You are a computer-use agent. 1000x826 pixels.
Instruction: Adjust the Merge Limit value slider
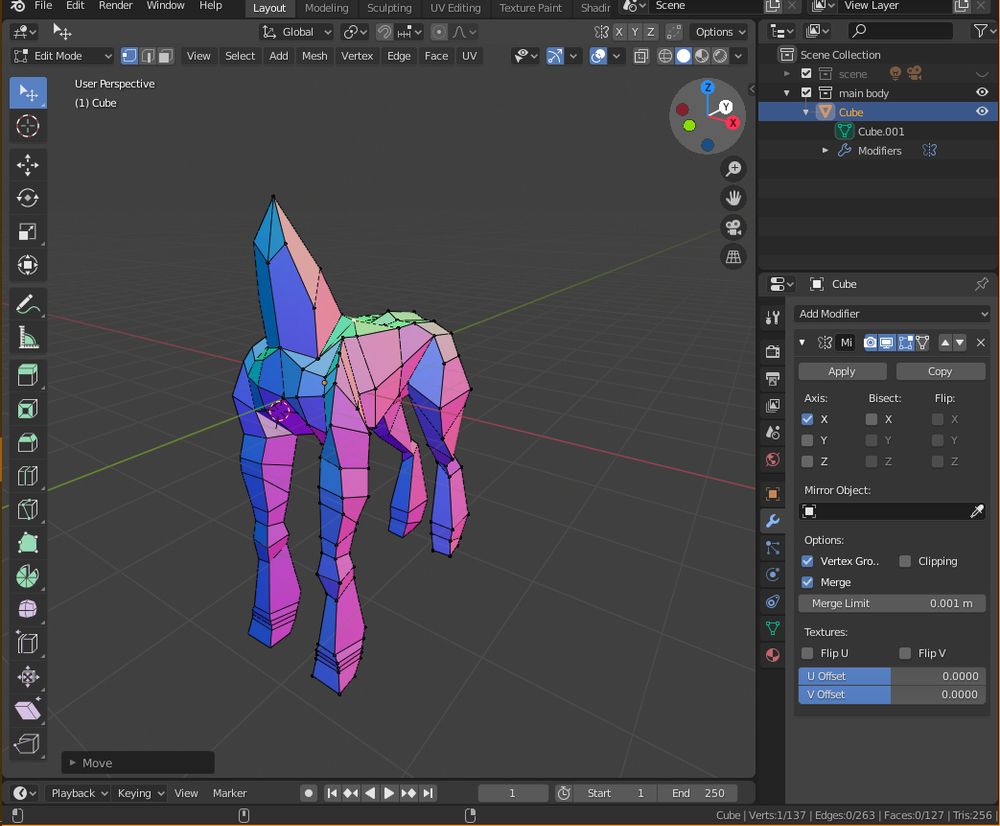coord(892,603)
